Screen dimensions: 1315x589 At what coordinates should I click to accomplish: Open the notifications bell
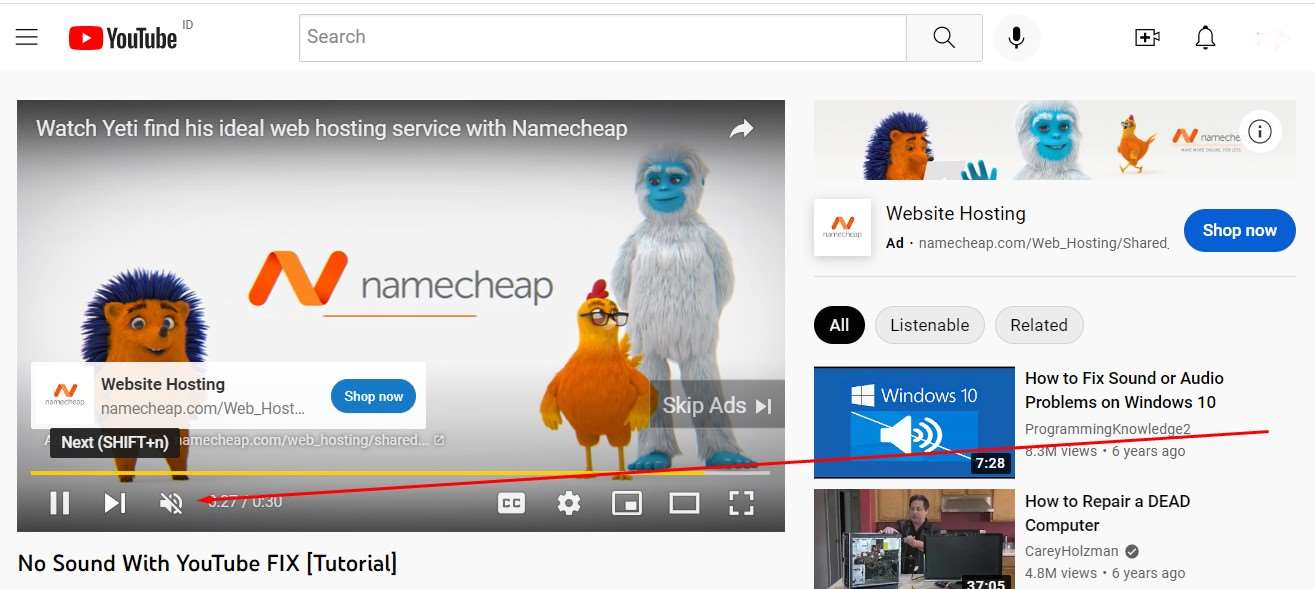point(1205,38)
